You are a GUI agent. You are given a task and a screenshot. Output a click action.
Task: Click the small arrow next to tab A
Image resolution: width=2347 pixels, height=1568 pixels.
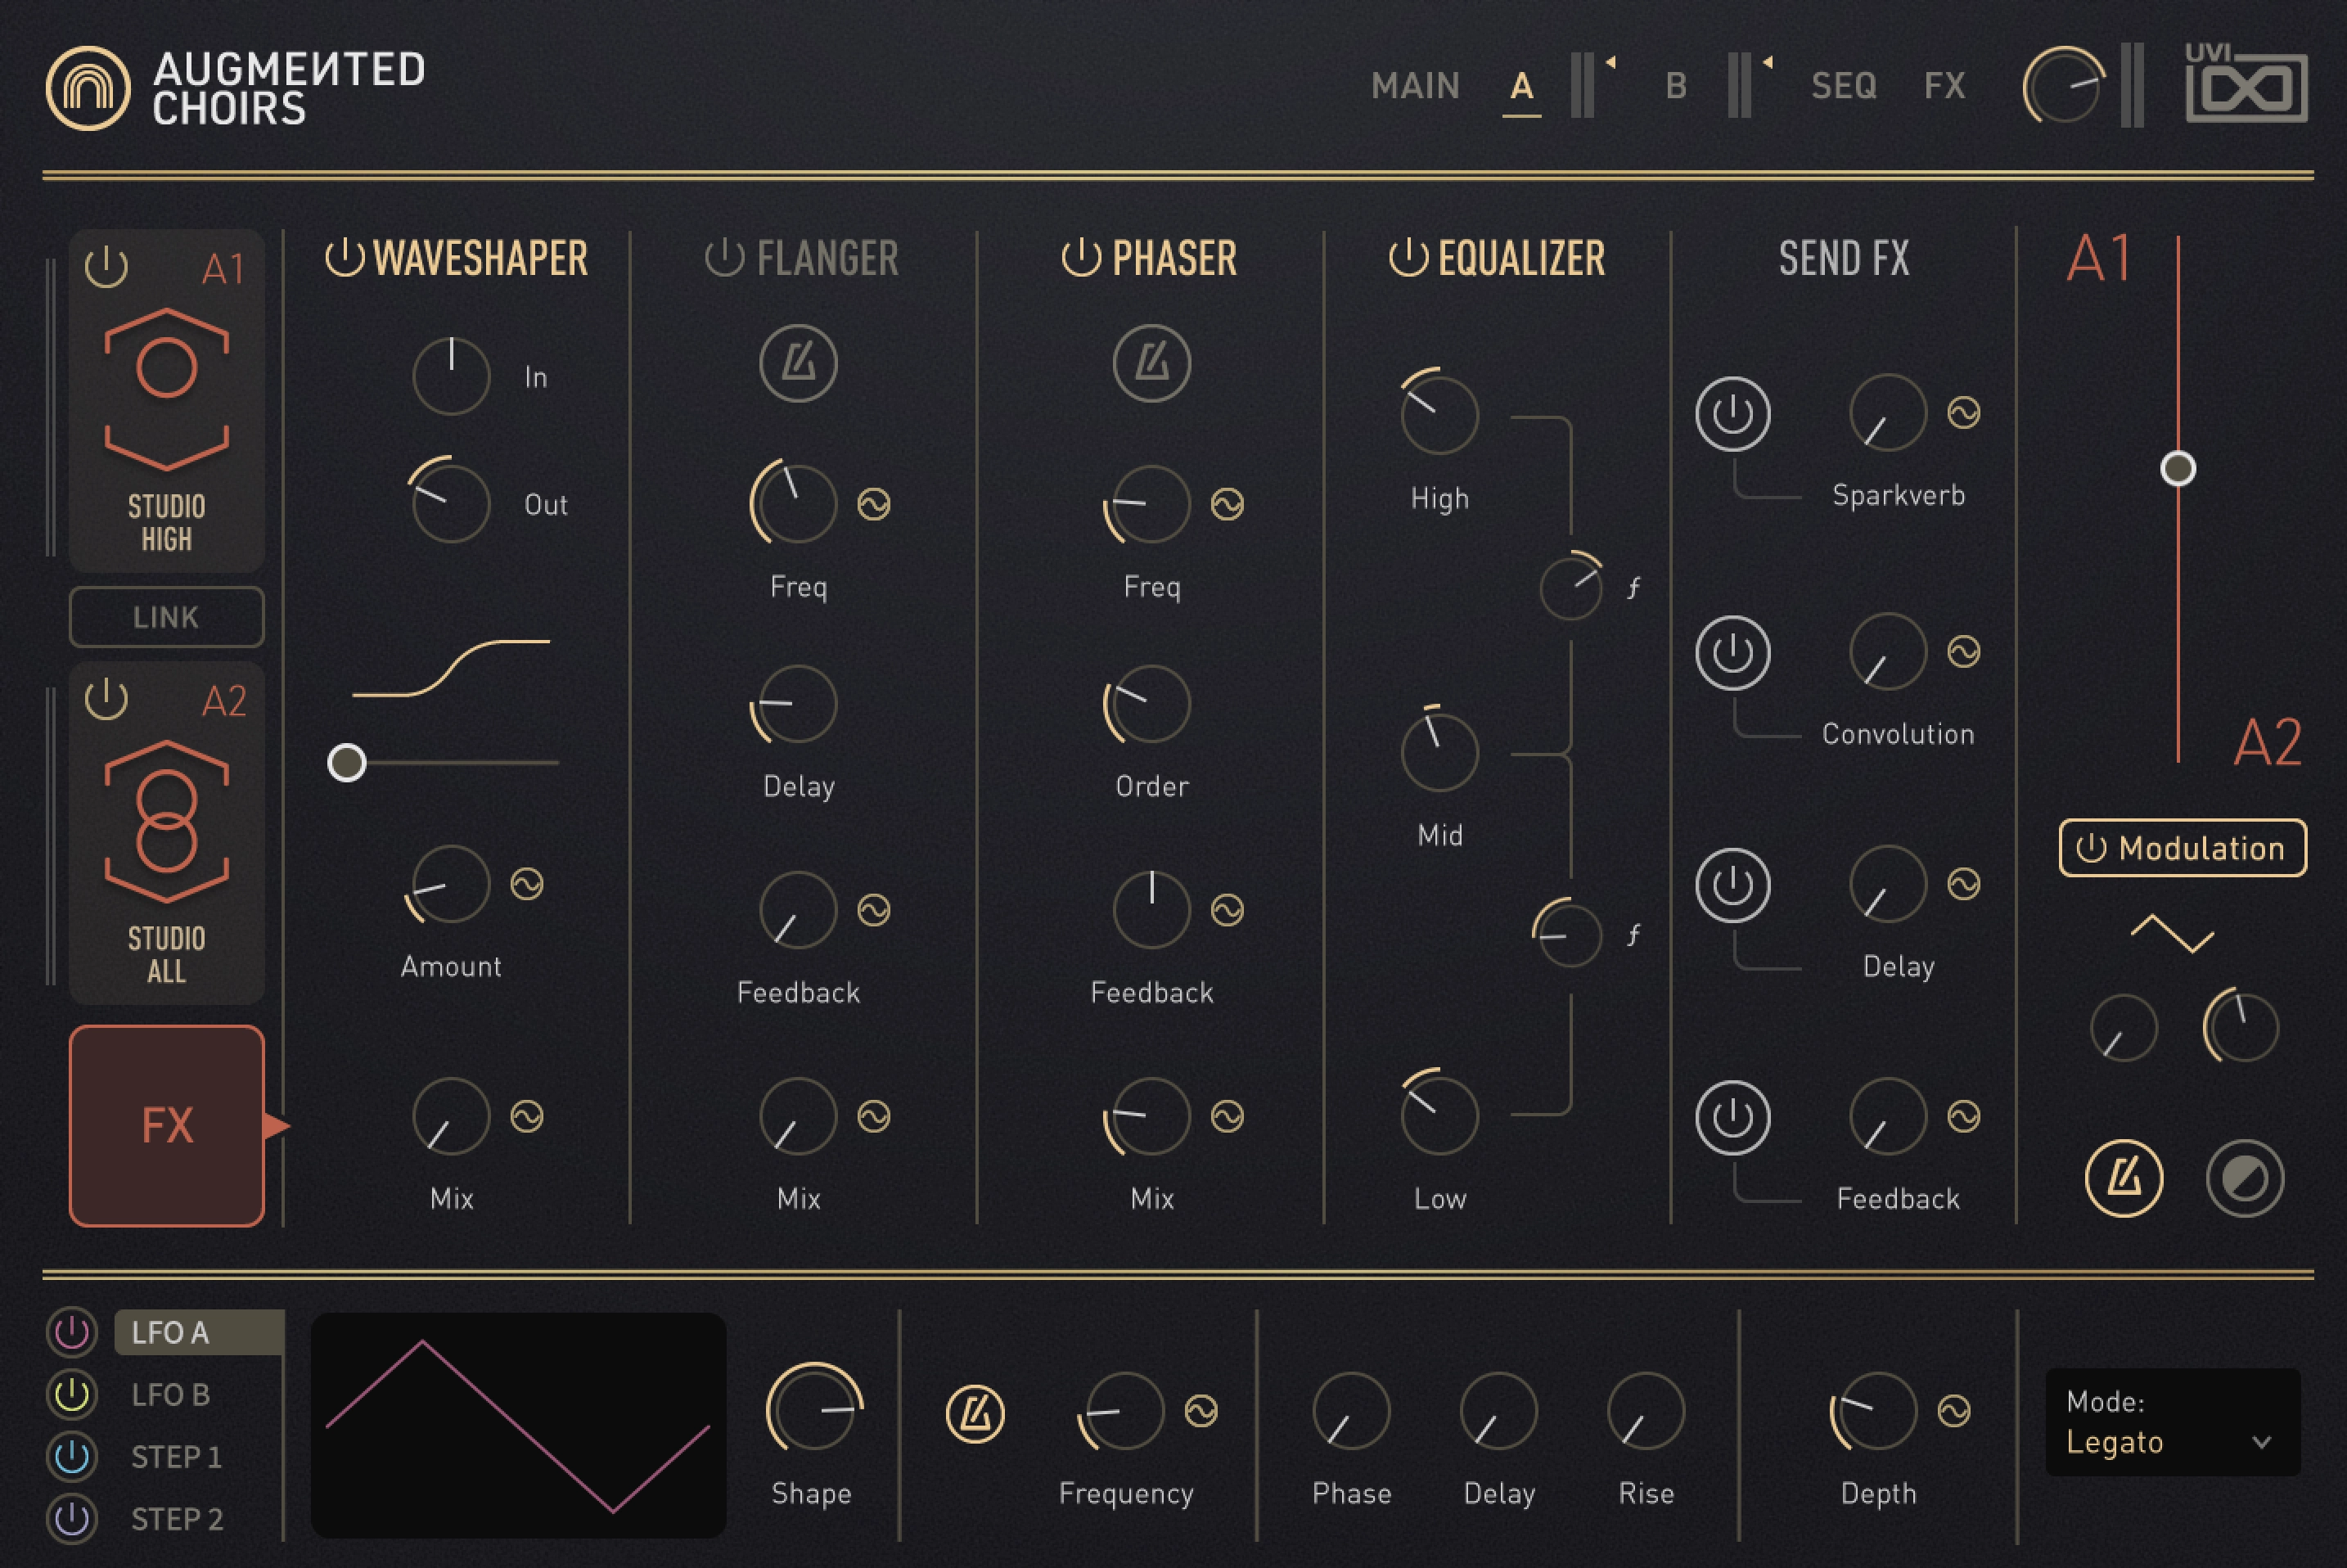click(1610, 62)
